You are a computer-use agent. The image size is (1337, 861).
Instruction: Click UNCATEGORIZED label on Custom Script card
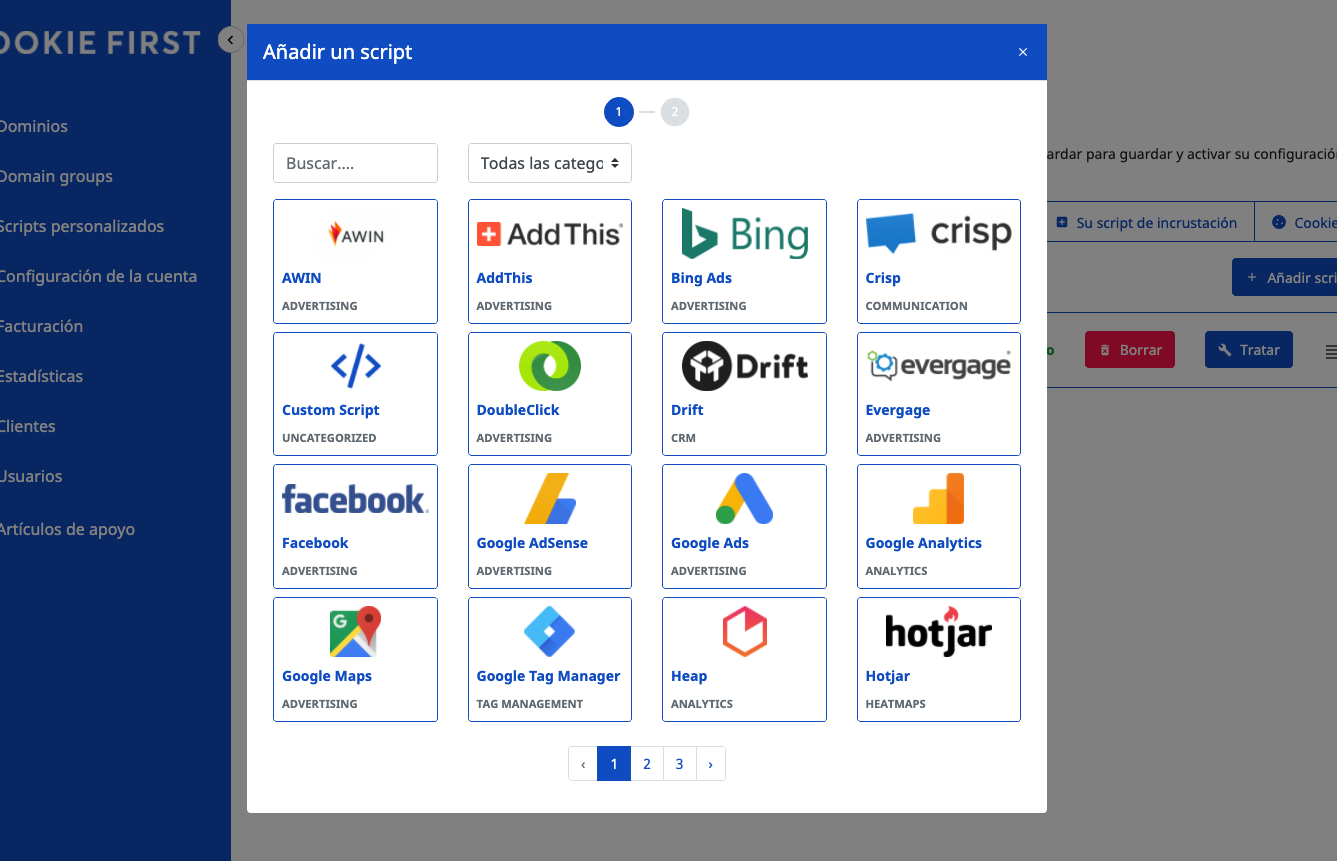point(329,438)
